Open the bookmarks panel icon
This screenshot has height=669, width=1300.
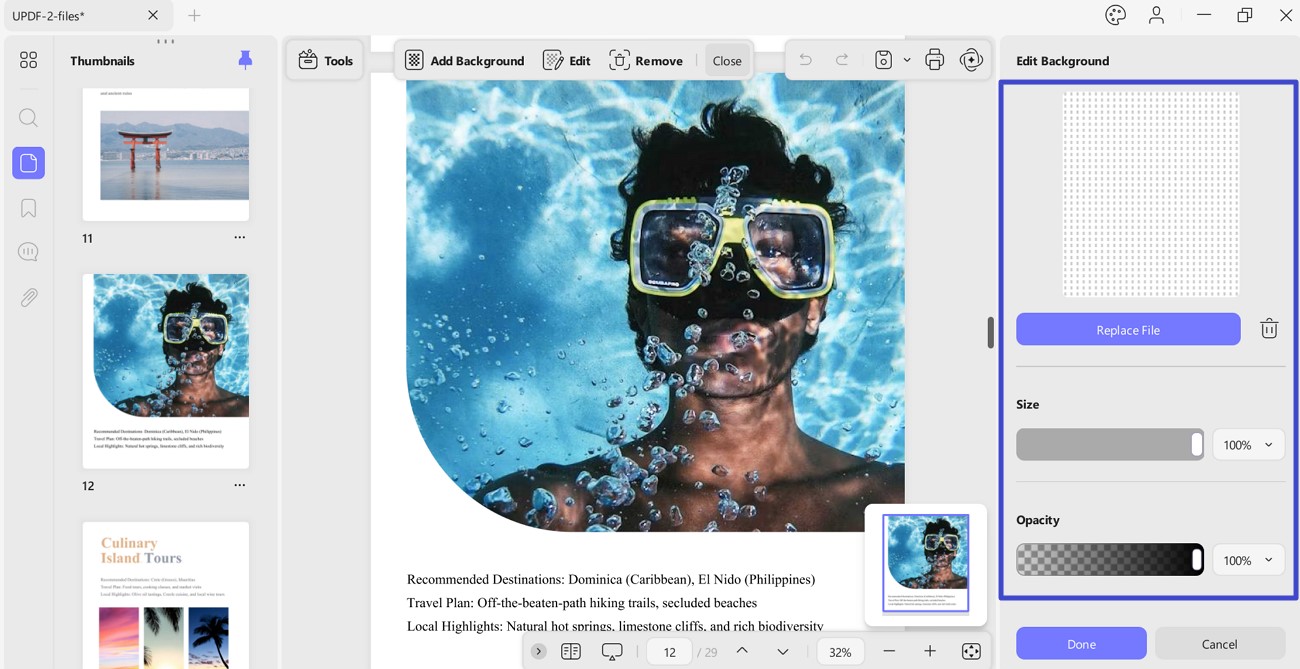[28, 208]
